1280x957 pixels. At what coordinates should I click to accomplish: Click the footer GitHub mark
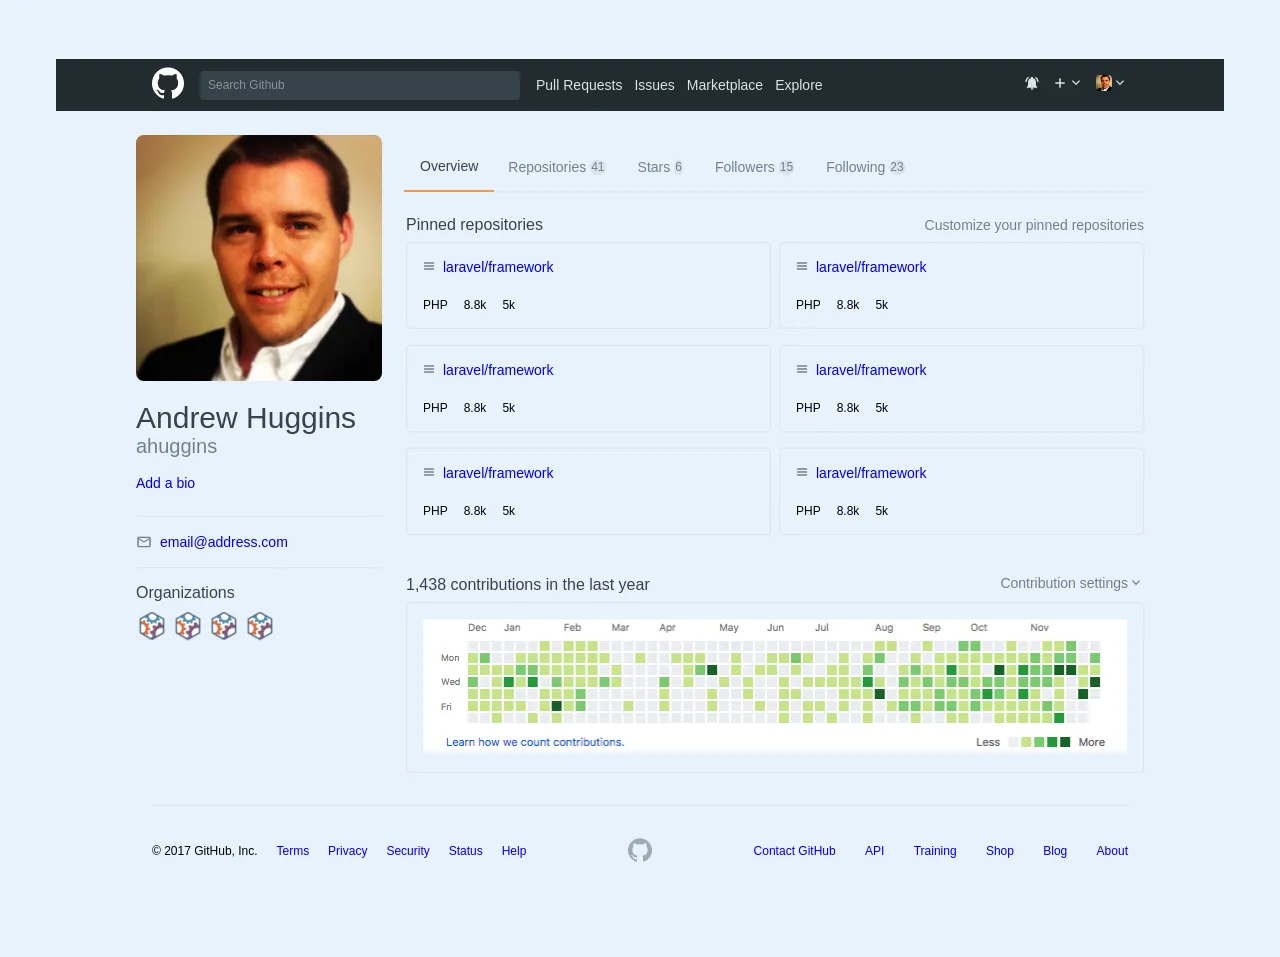(640, 850)
